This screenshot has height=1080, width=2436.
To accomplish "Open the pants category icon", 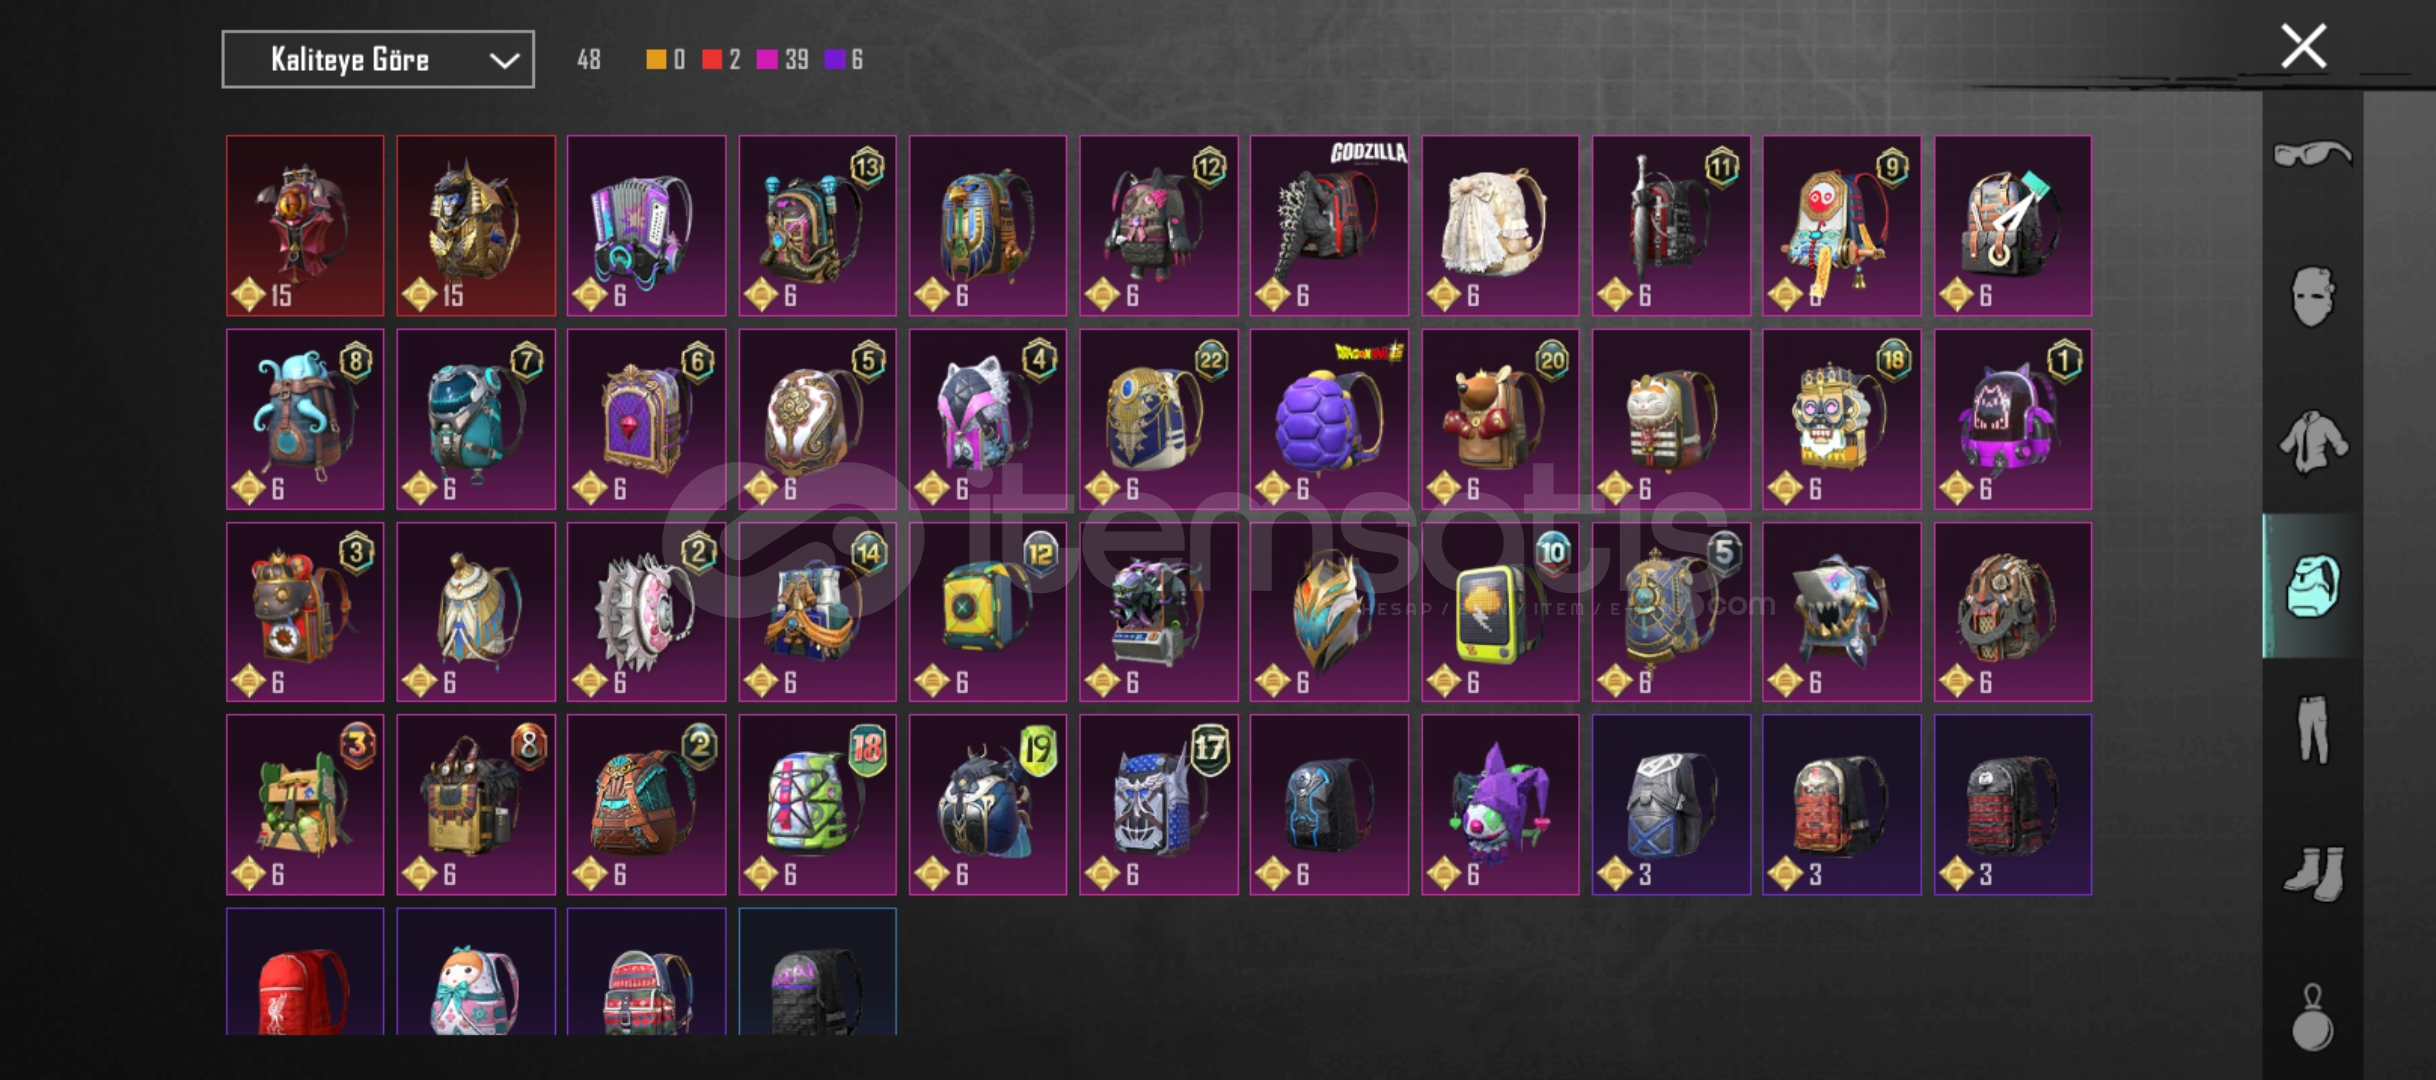I will 2312,729.
